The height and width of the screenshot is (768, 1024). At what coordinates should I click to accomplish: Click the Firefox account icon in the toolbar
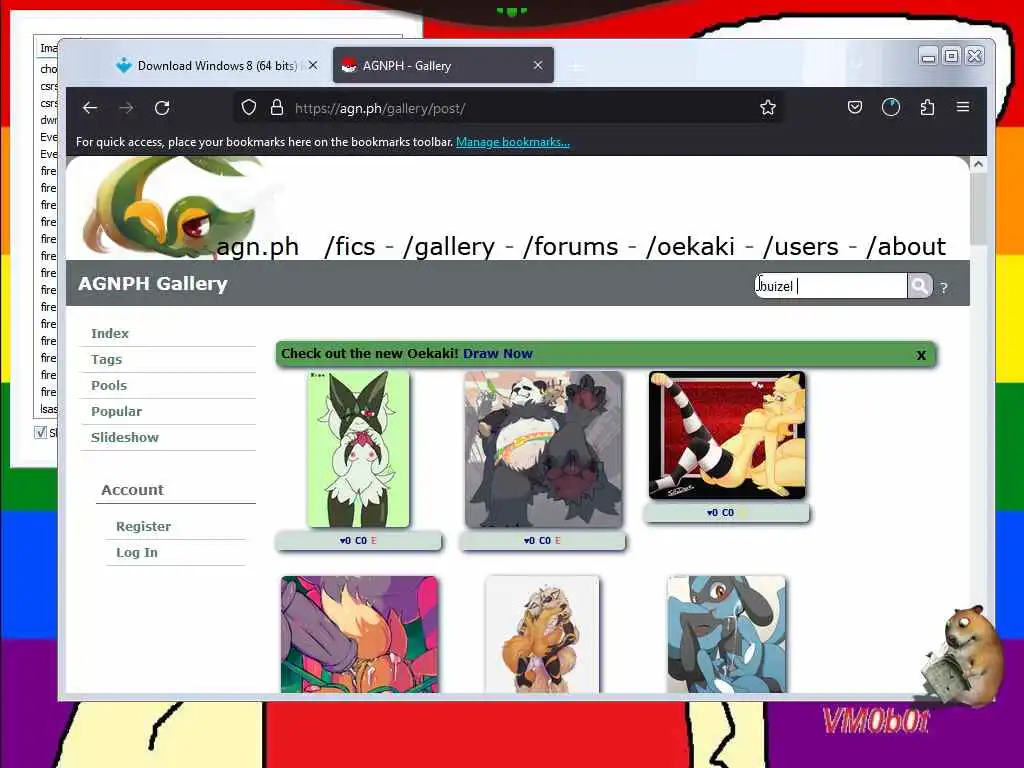[891, 107]
